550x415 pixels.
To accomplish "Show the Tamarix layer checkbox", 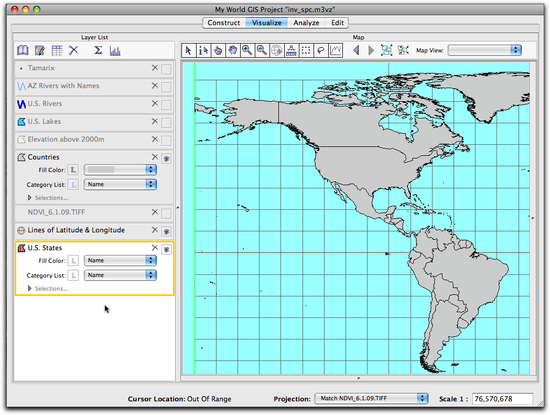I will (x=166, y=69).
